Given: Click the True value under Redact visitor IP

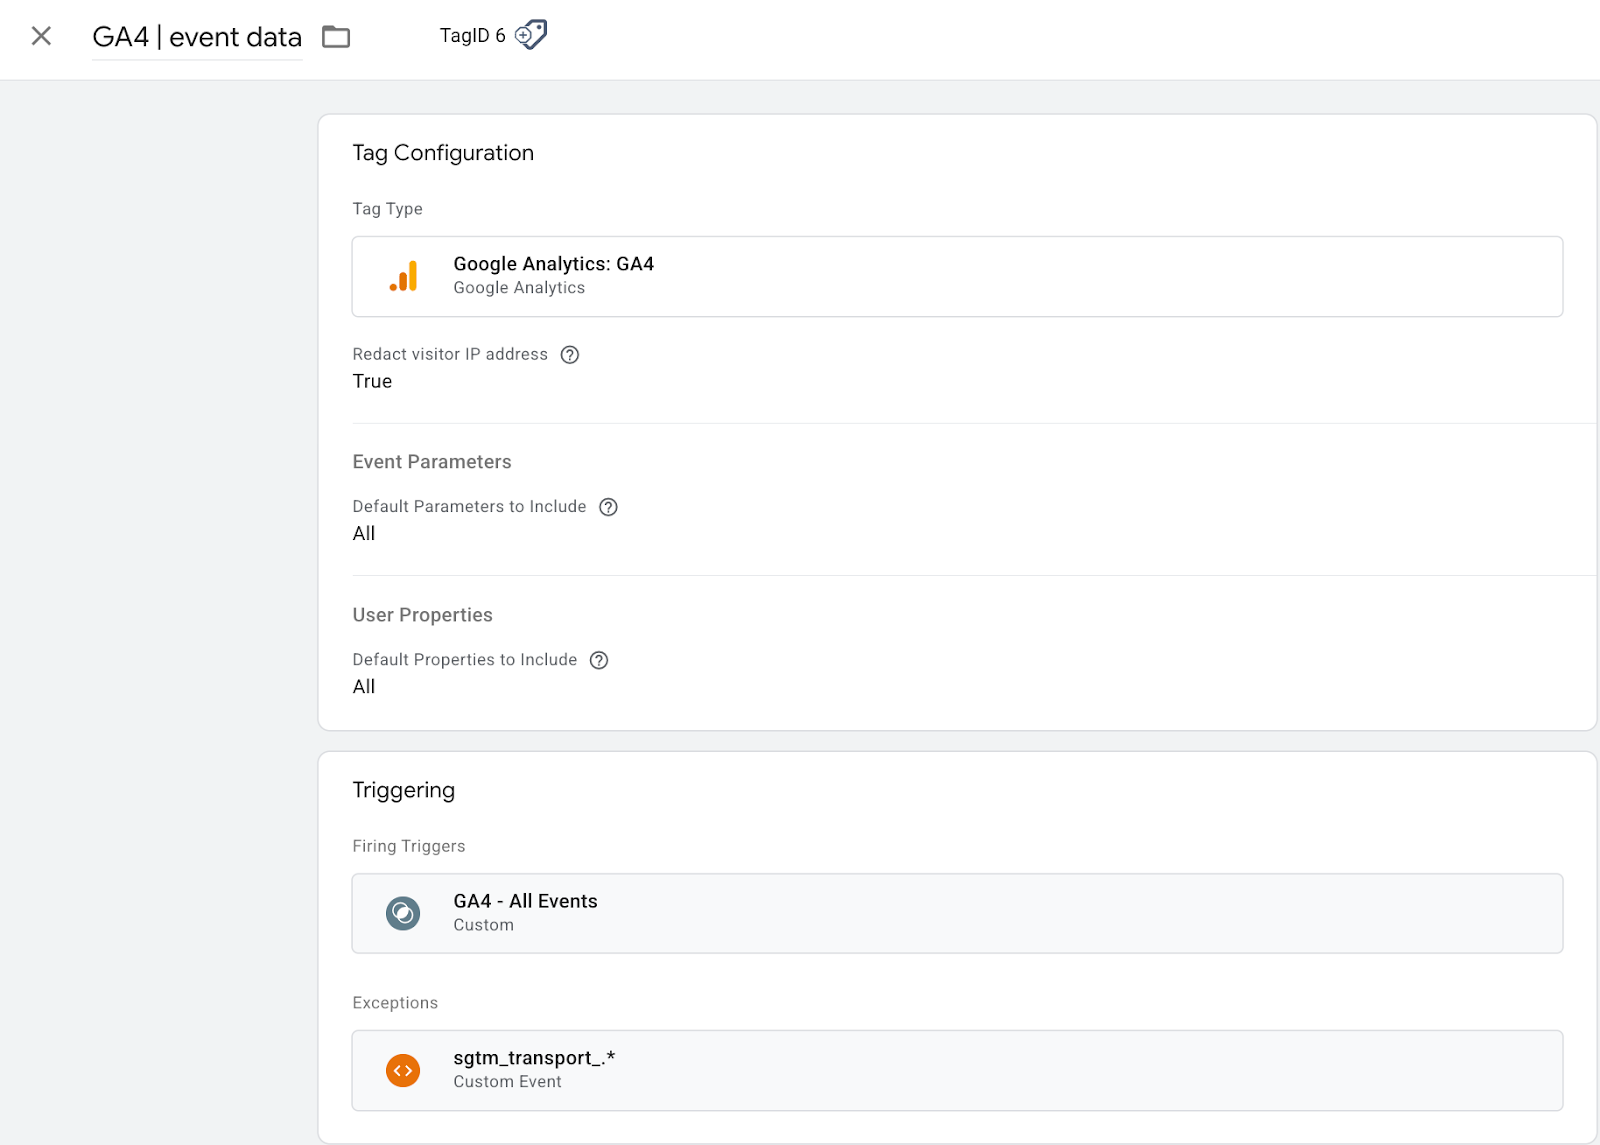Looking at the screenshot, I should click(372, 381).
